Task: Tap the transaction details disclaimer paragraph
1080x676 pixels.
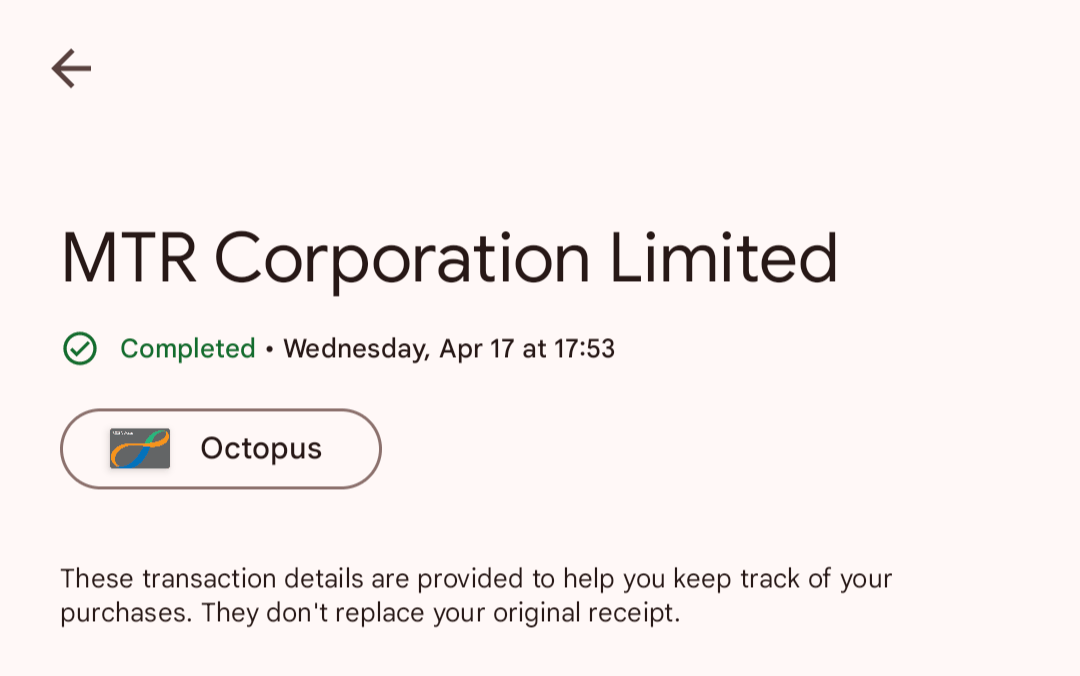Action: (x=476, y=595)
